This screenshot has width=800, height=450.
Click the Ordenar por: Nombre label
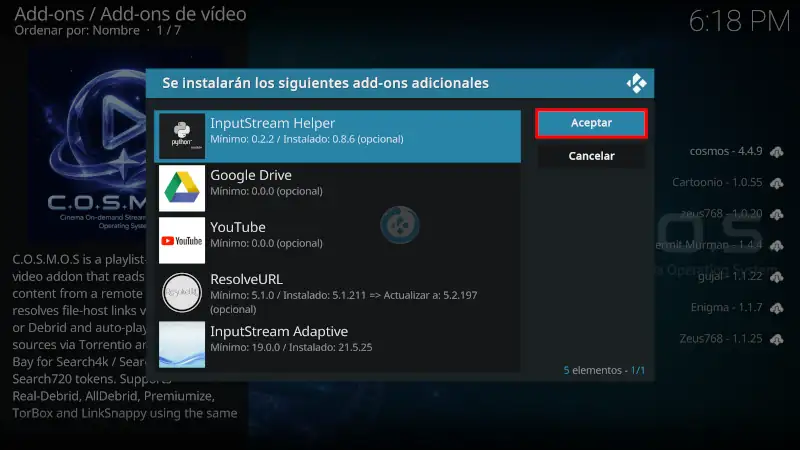(x=77, y=31)
